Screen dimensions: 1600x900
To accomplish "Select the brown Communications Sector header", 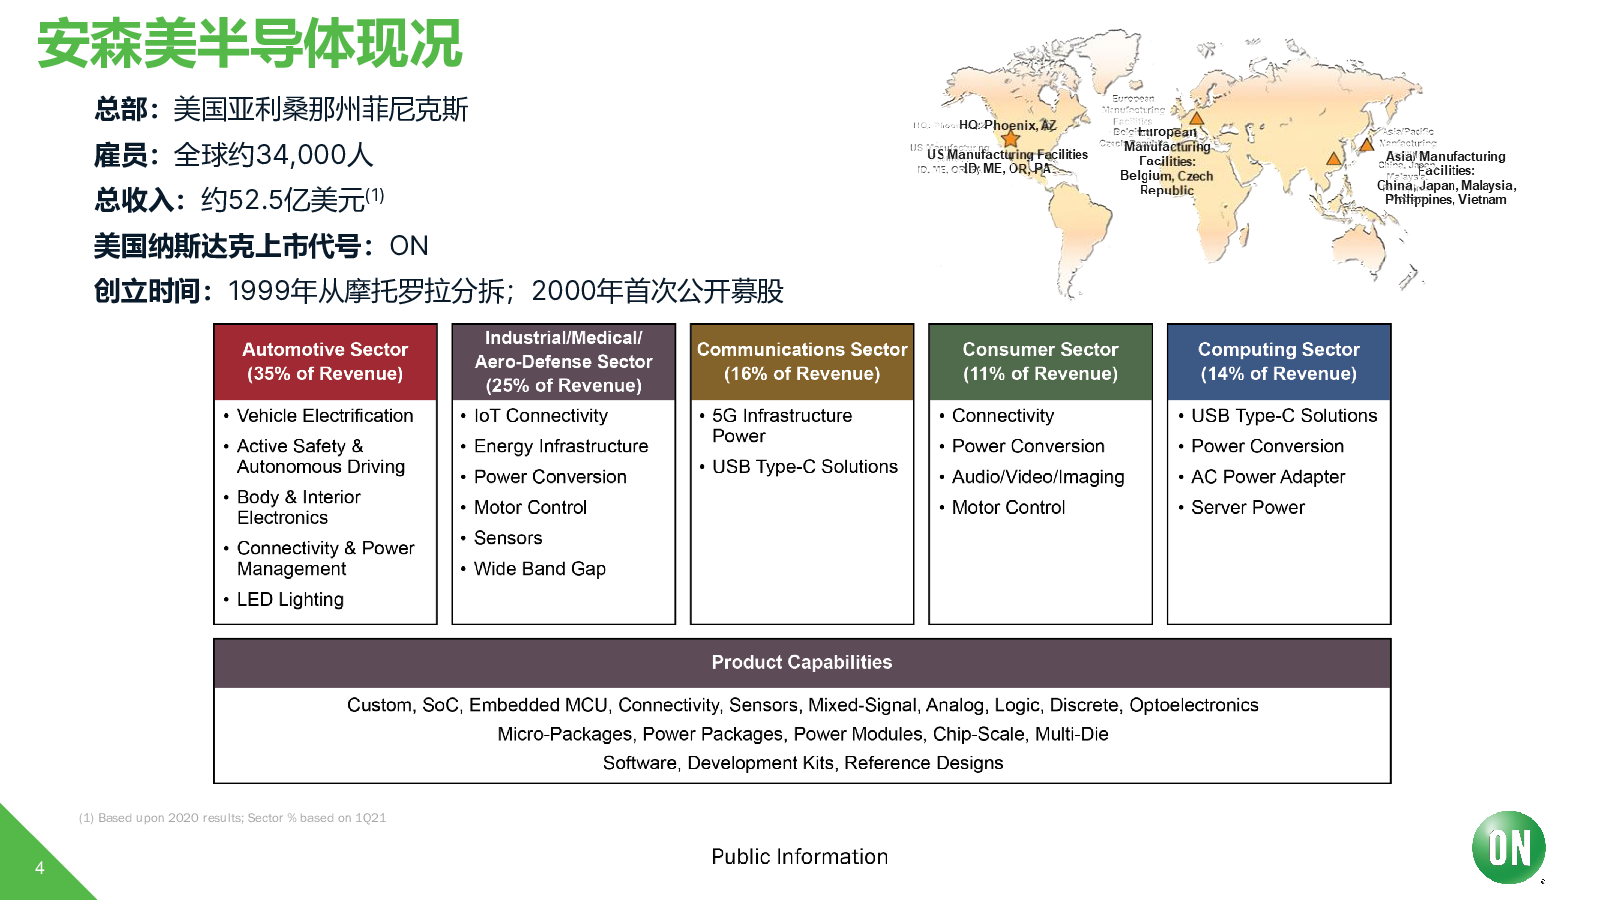I will pyautogui.click(x=802, y=361).
